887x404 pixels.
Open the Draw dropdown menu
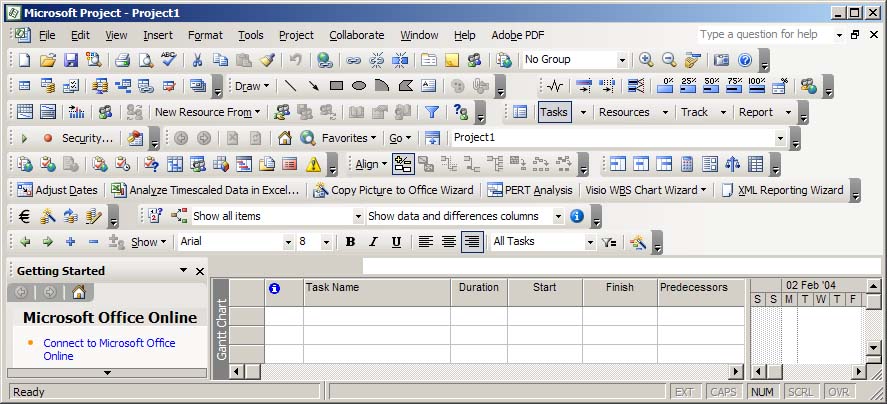pyautogui.click(x=252, y=86)
